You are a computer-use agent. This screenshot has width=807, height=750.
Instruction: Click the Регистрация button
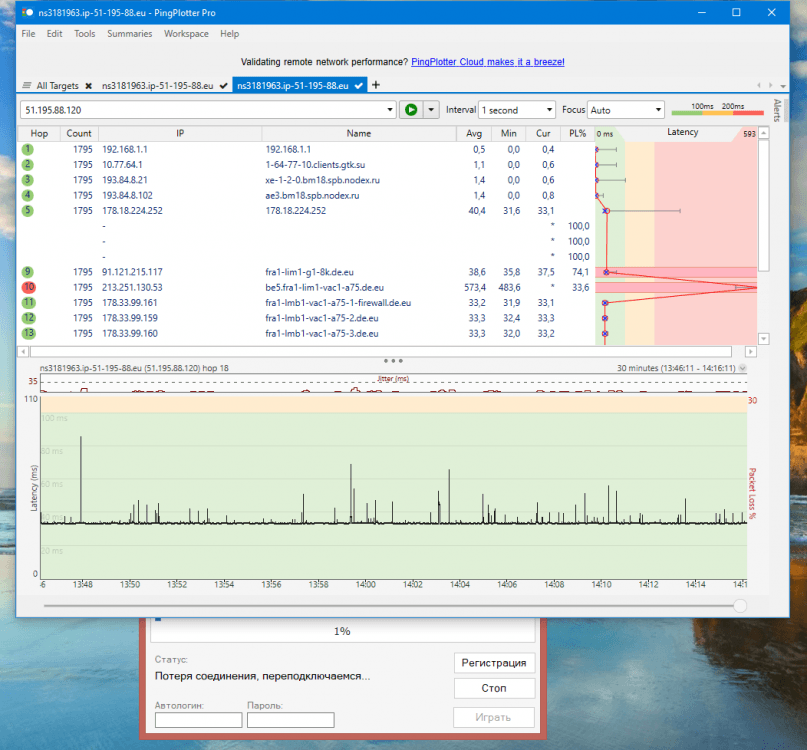click(x=493, y=663)
